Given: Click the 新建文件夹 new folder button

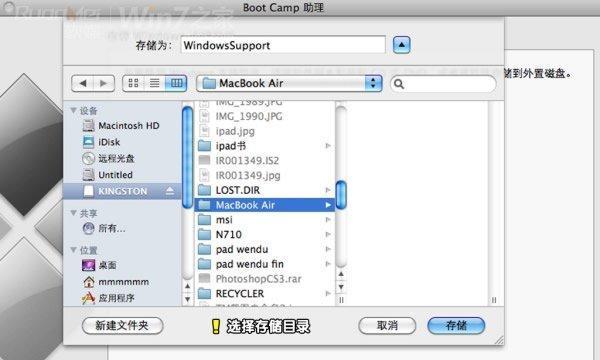Looking at the screenshot, I should (x=122, y=326).
